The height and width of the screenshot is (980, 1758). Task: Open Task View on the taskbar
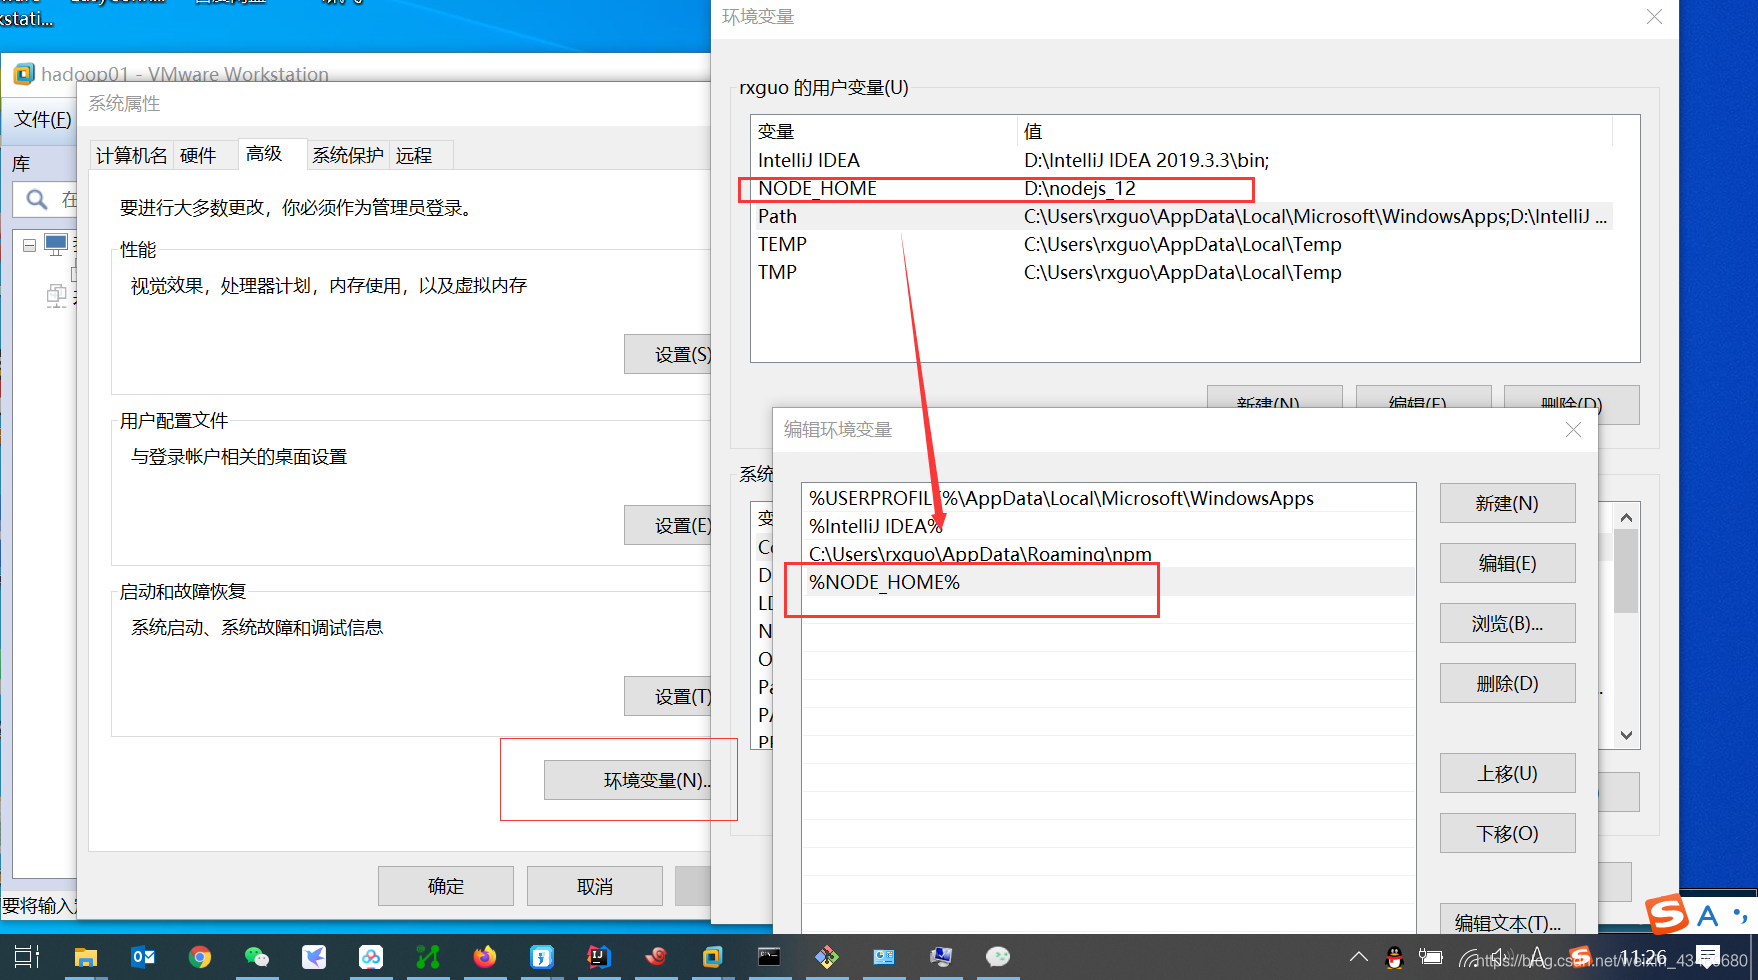pos(27,957)
